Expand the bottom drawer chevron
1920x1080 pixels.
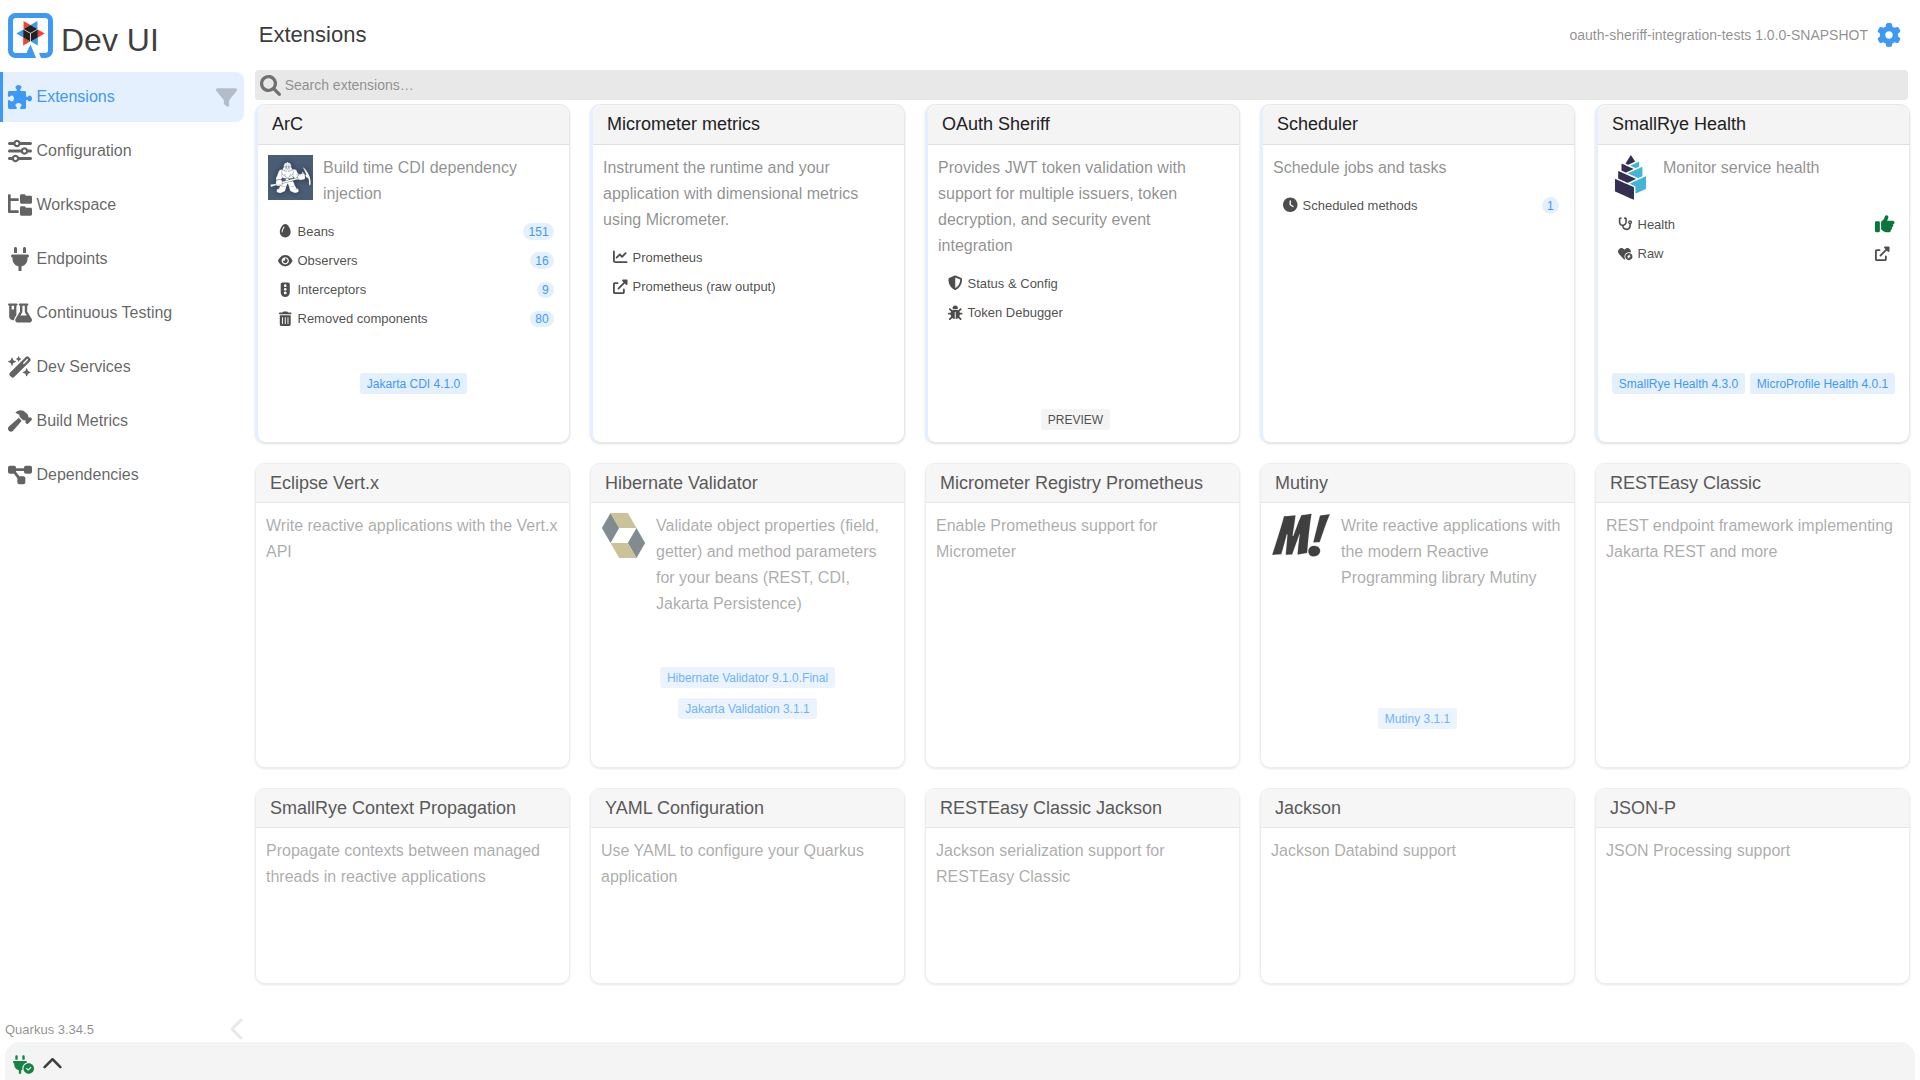53,1064
